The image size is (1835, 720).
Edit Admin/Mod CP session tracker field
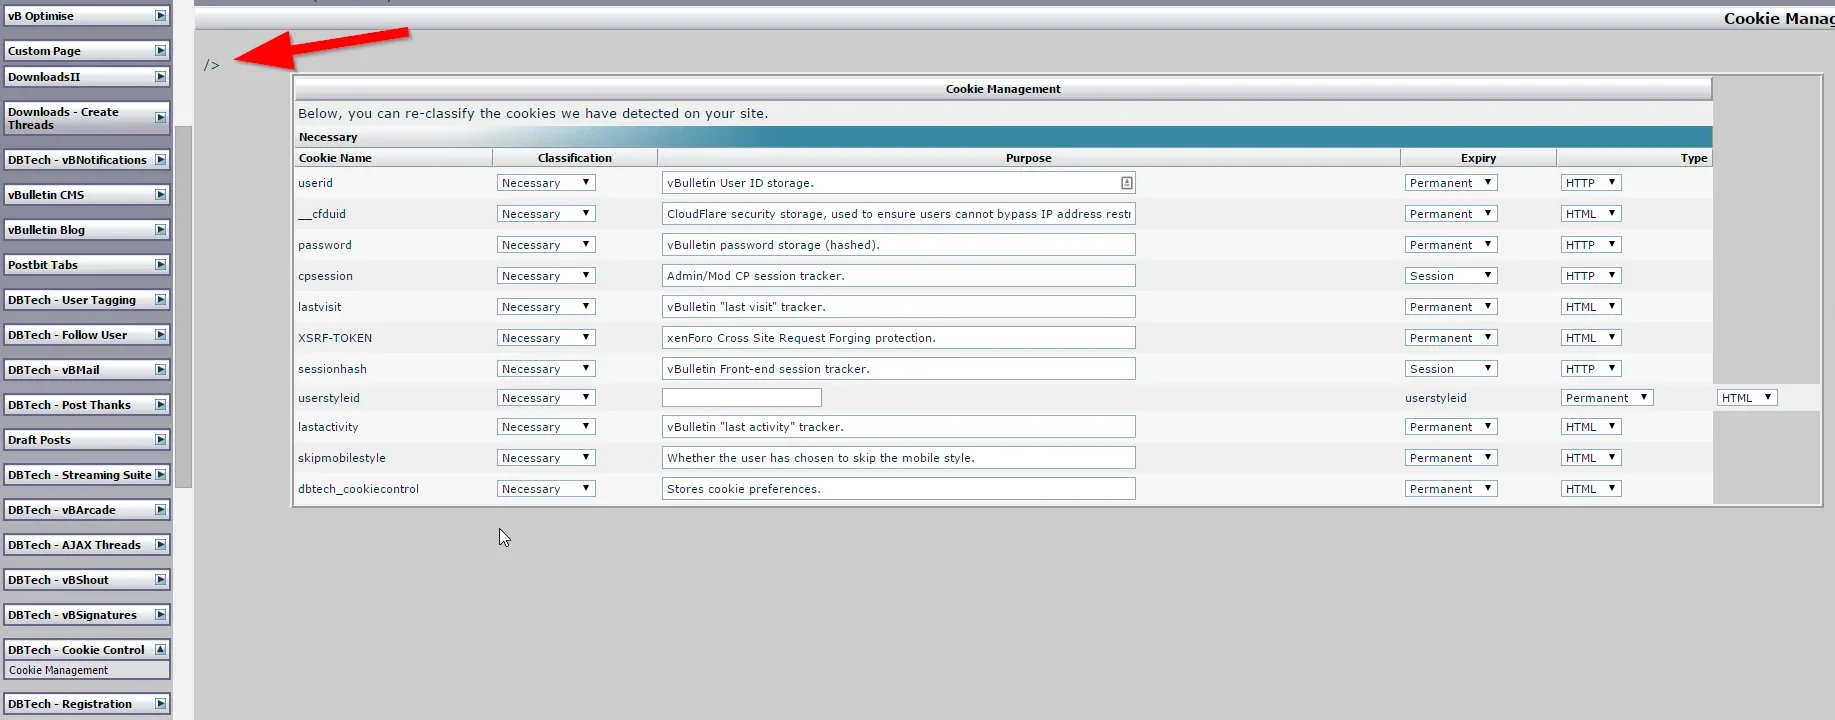click(x=898, y=276)
